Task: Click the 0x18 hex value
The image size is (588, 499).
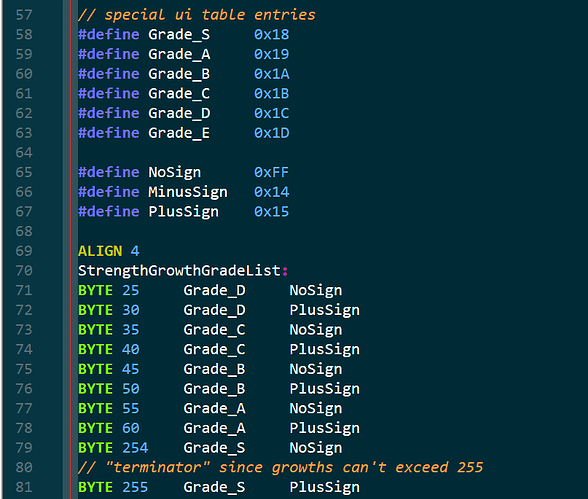Action: pyautogui.click(x=272, y=34)
